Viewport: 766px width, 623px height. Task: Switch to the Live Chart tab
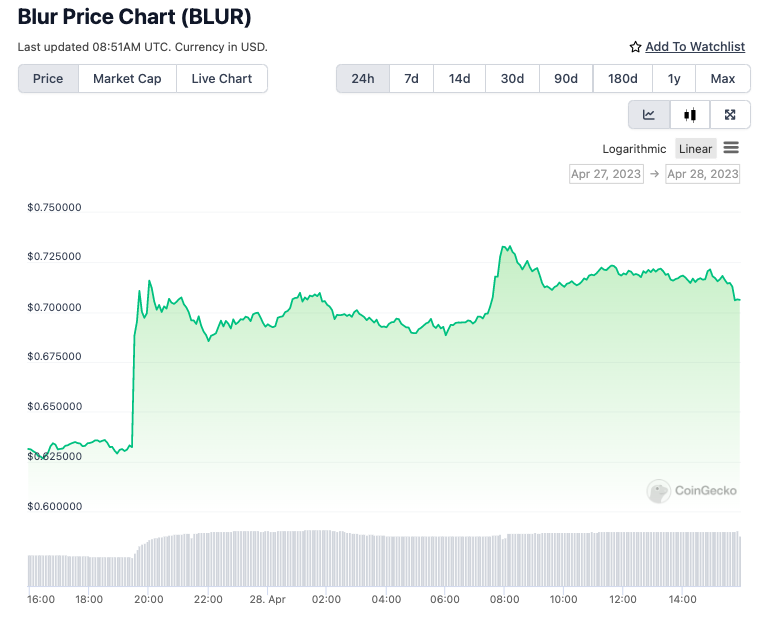[222, 79]
